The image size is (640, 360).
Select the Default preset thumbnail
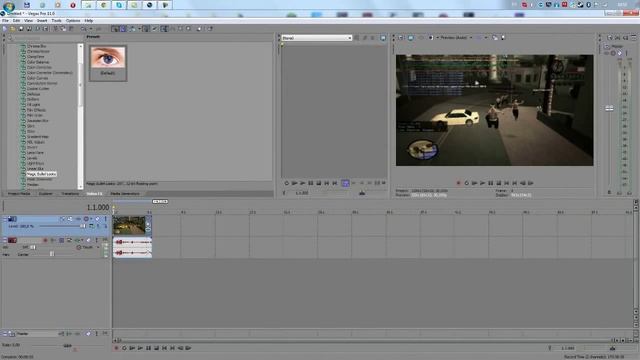[108, 62]
